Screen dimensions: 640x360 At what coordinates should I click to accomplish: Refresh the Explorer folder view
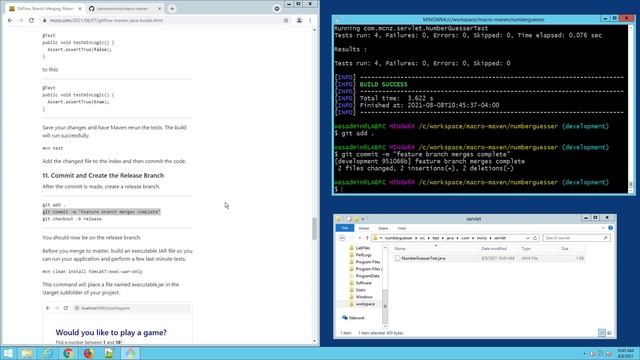pos(535,238)
